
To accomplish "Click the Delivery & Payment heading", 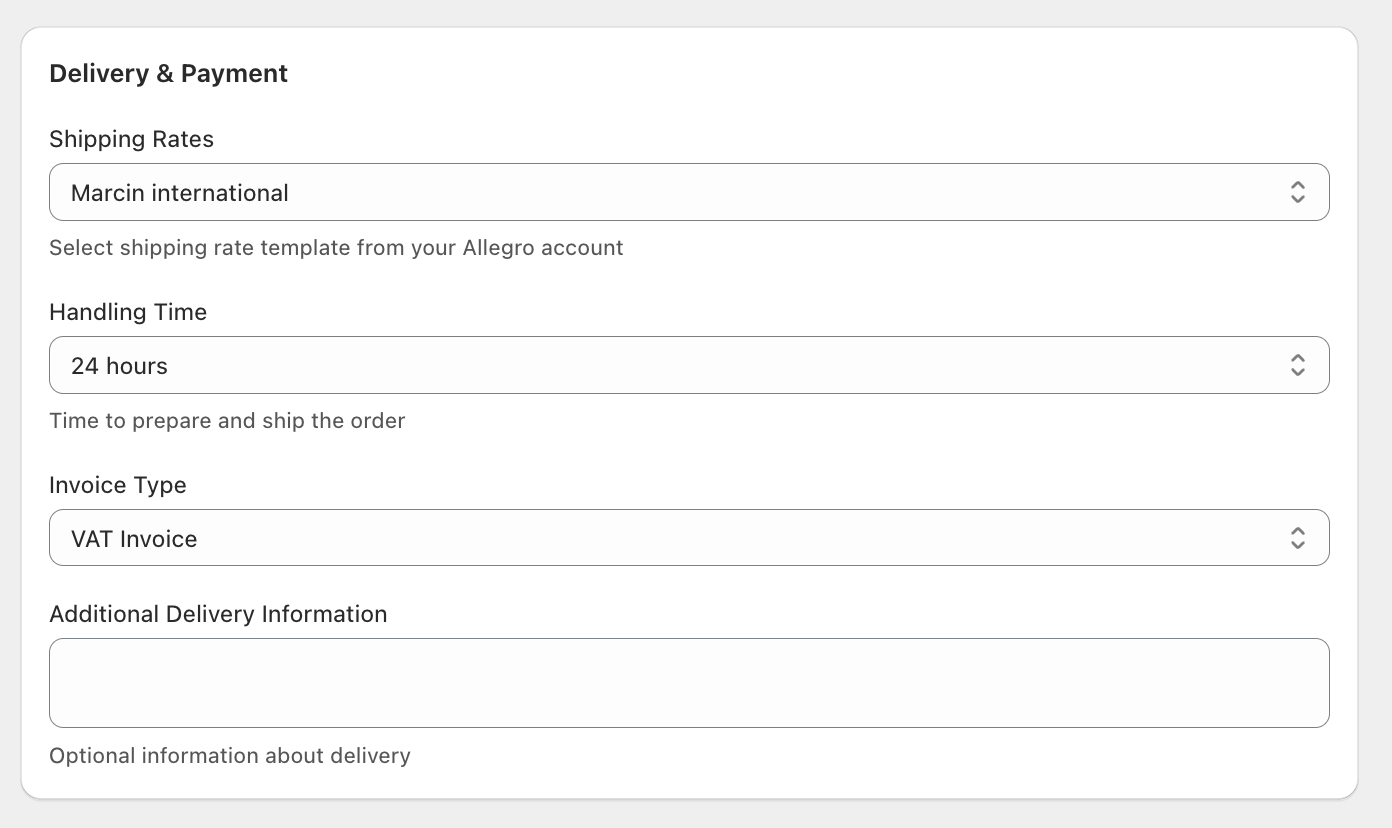I will click(x=169, y=74).
